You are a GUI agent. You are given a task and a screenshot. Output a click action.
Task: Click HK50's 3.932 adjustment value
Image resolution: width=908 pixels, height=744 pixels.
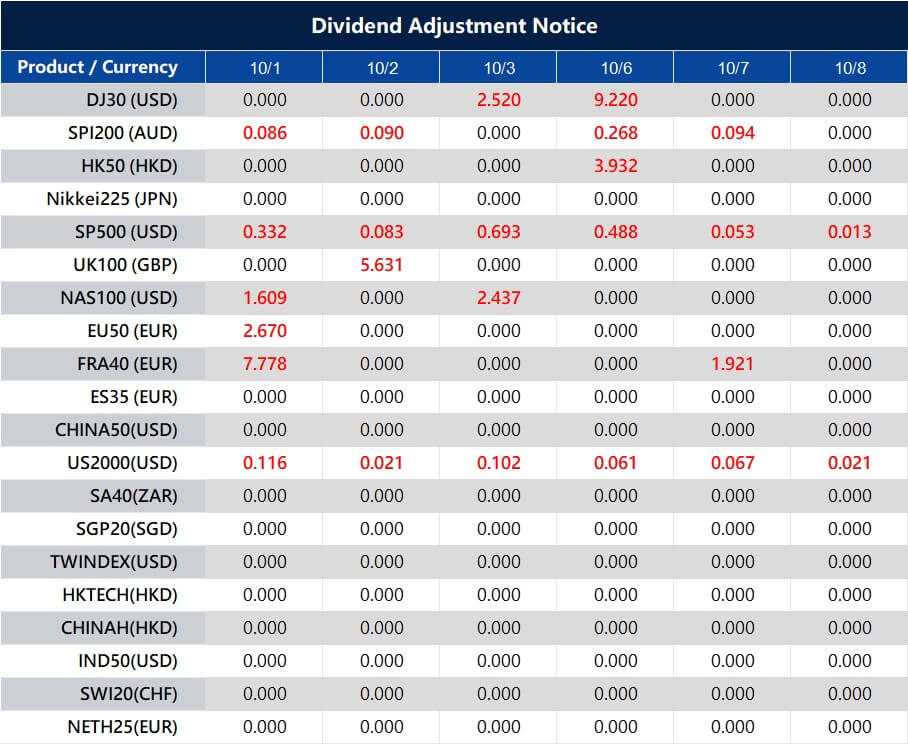(x=614, y=166)
